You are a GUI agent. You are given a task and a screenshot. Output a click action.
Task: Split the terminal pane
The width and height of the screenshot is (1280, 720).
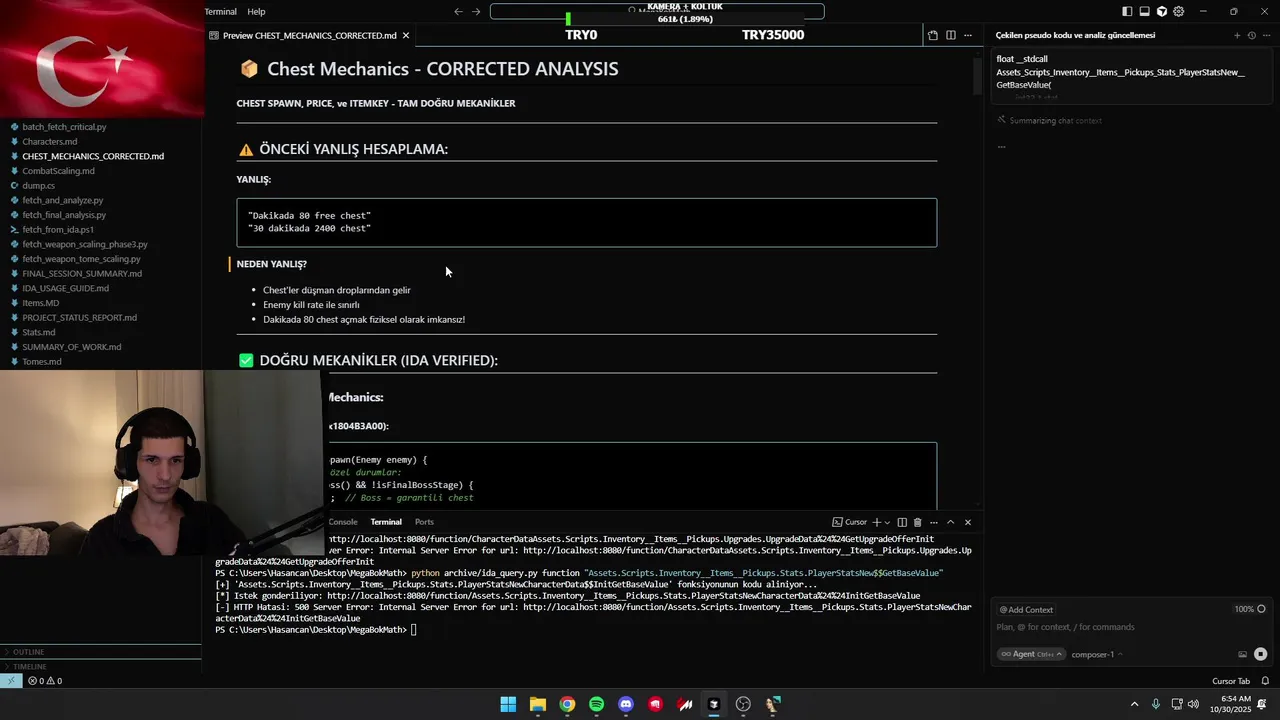click(902, 522)
